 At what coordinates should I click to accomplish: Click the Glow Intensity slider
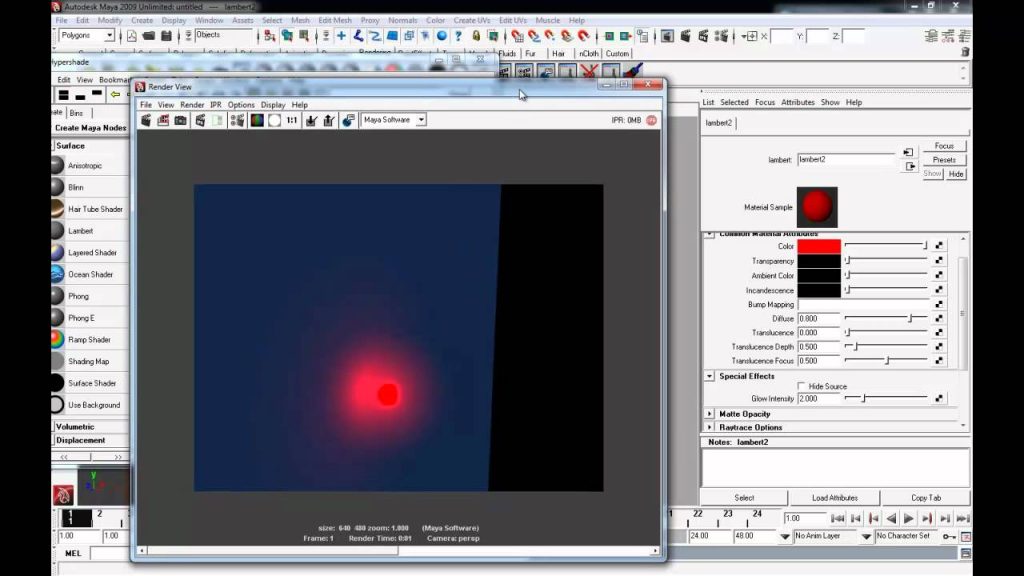point(886,398)
